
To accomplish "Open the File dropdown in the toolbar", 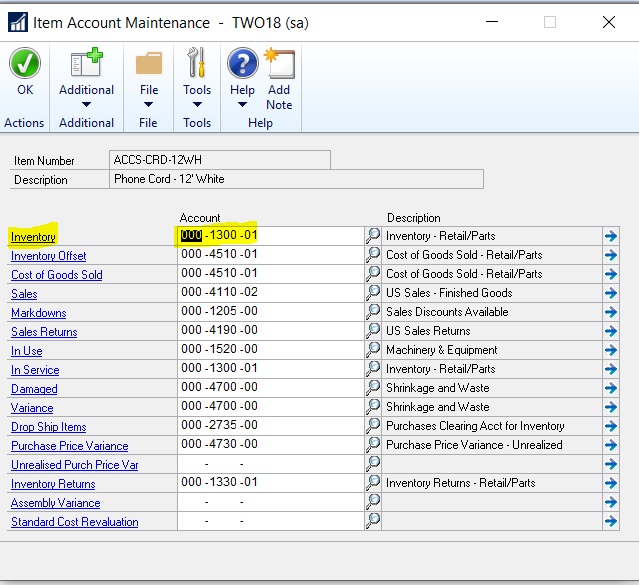I will [x=149, y=105].
